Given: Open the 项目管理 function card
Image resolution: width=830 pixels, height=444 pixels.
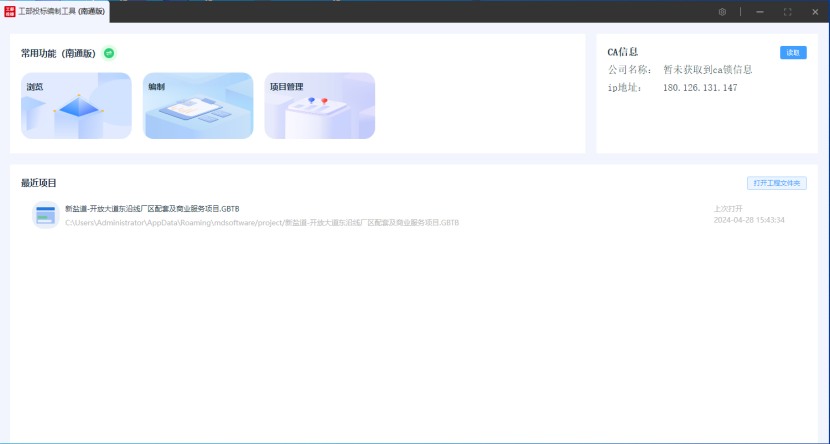Looking at the screenshot, I should pyautogui.click(x=320, y=105).
